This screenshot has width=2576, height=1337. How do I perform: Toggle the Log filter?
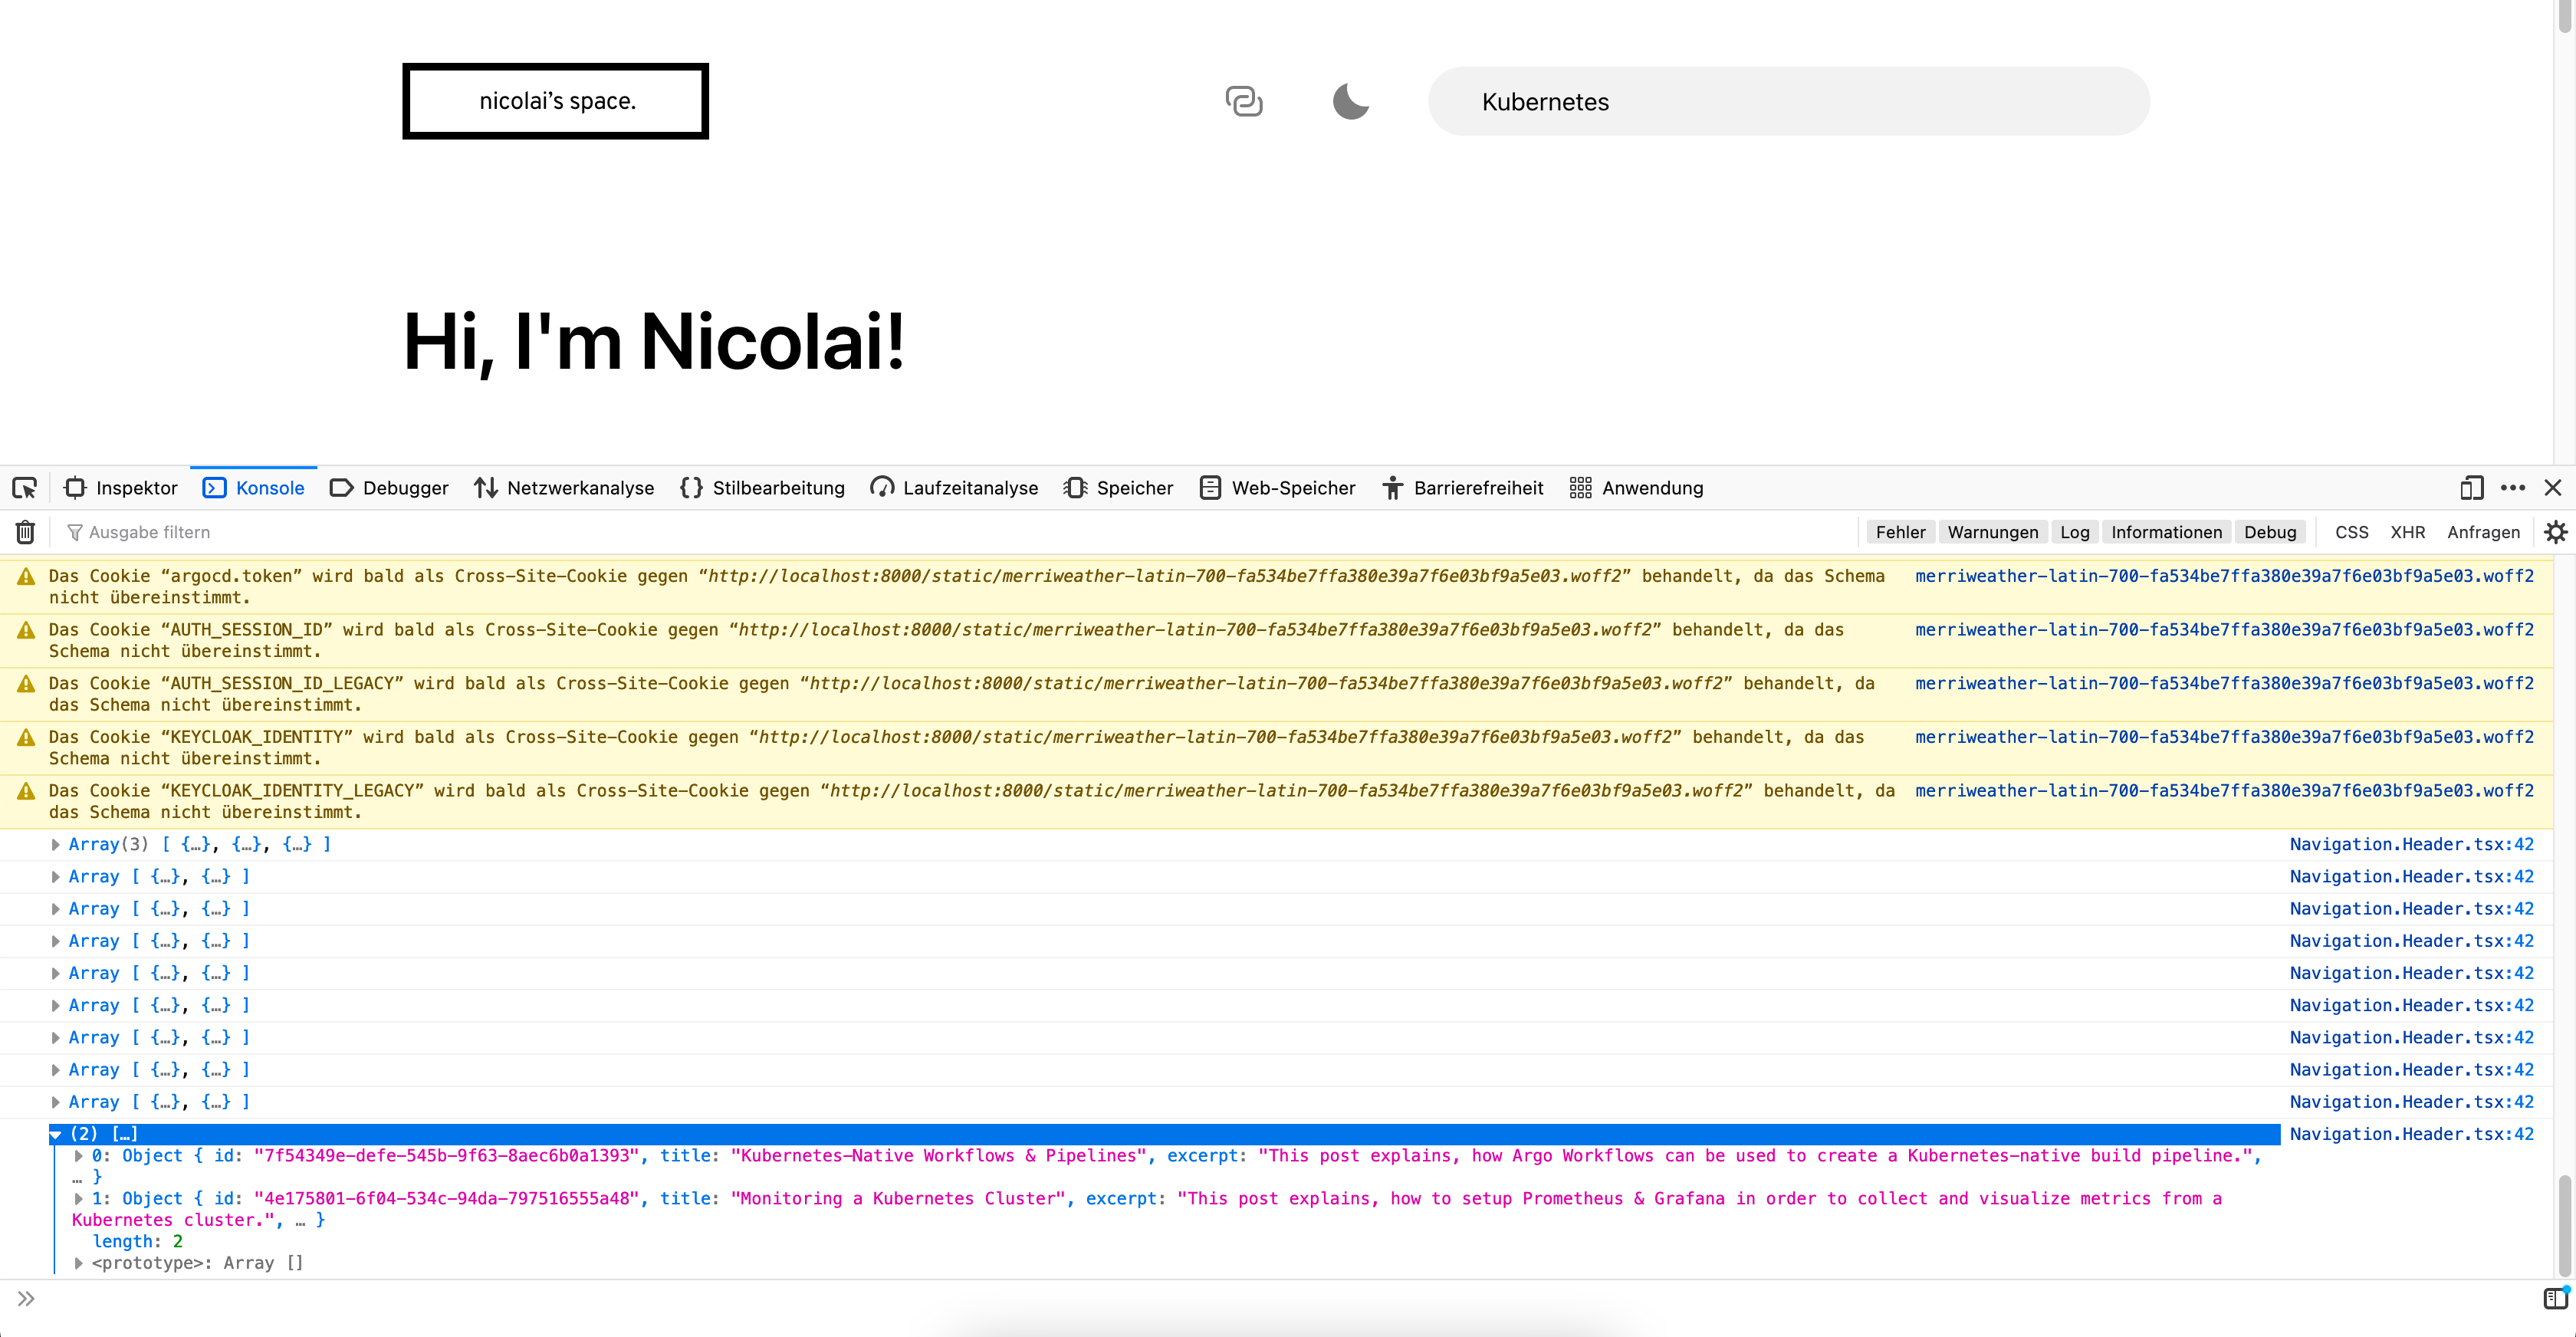tap(2074, 532)
